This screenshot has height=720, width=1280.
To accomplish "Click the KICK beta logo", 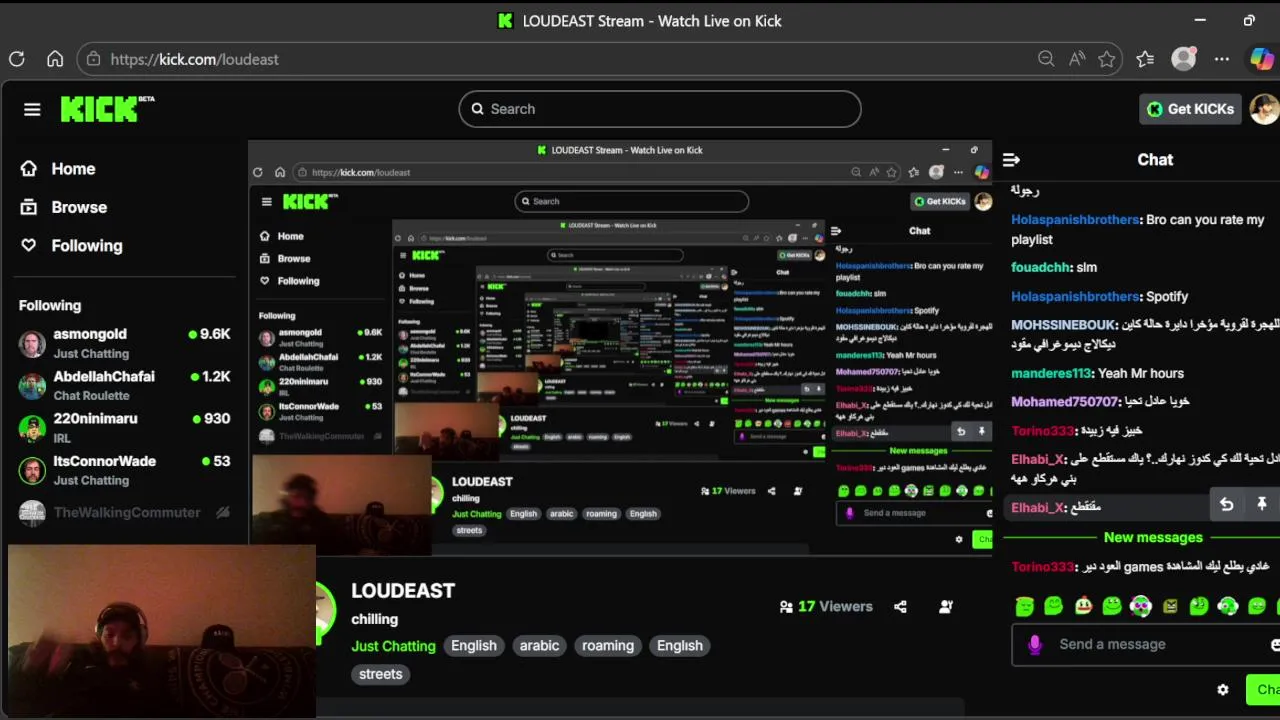I will (x=107, y=109).
